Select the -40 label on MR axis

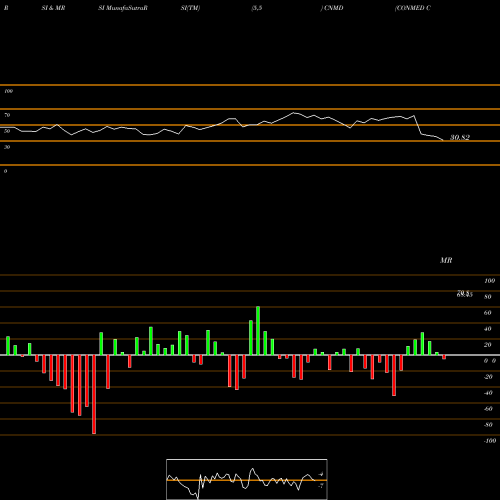pyautogui.click(x=488, y=393)
